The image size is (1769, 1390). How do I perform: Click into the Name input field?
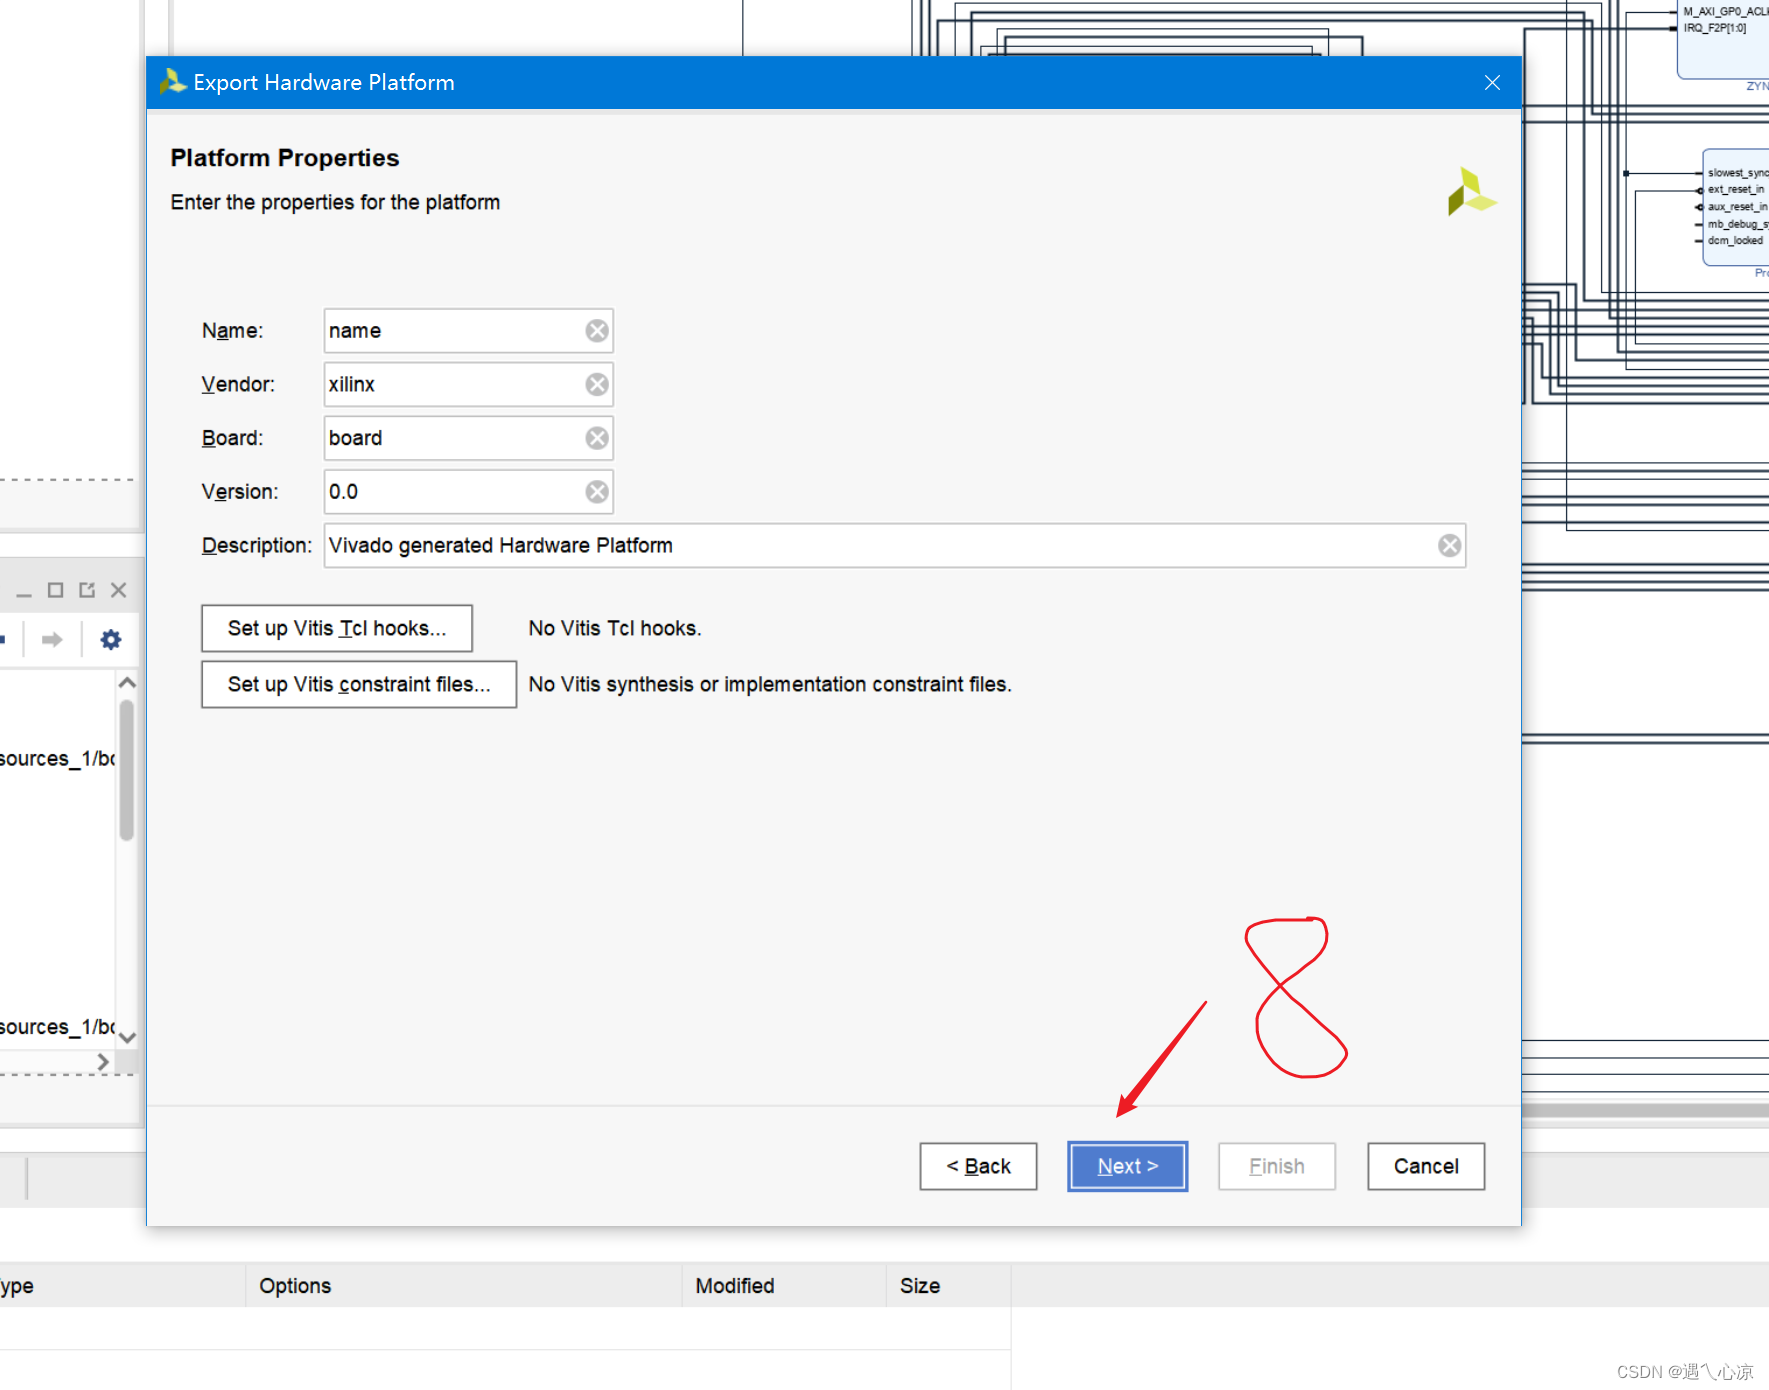point(468,331)
